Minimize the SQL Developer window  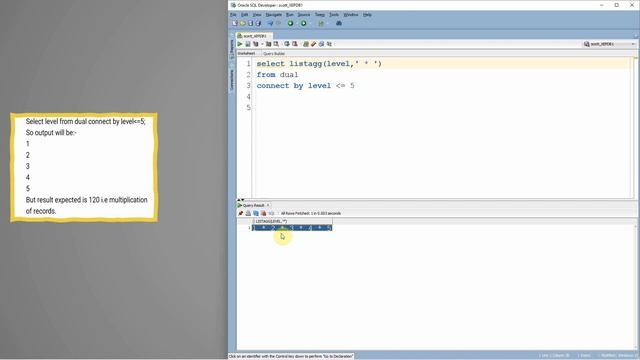[602, 5]
